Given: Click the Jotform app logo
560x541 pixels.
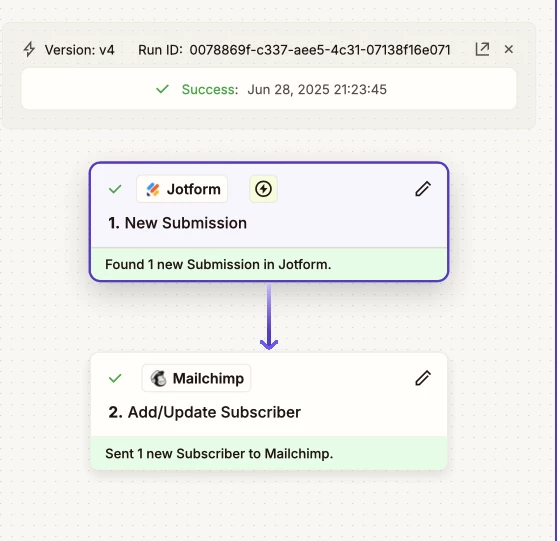Looking at the screenshot, I should pyautogui.click(x=153, y=189).
